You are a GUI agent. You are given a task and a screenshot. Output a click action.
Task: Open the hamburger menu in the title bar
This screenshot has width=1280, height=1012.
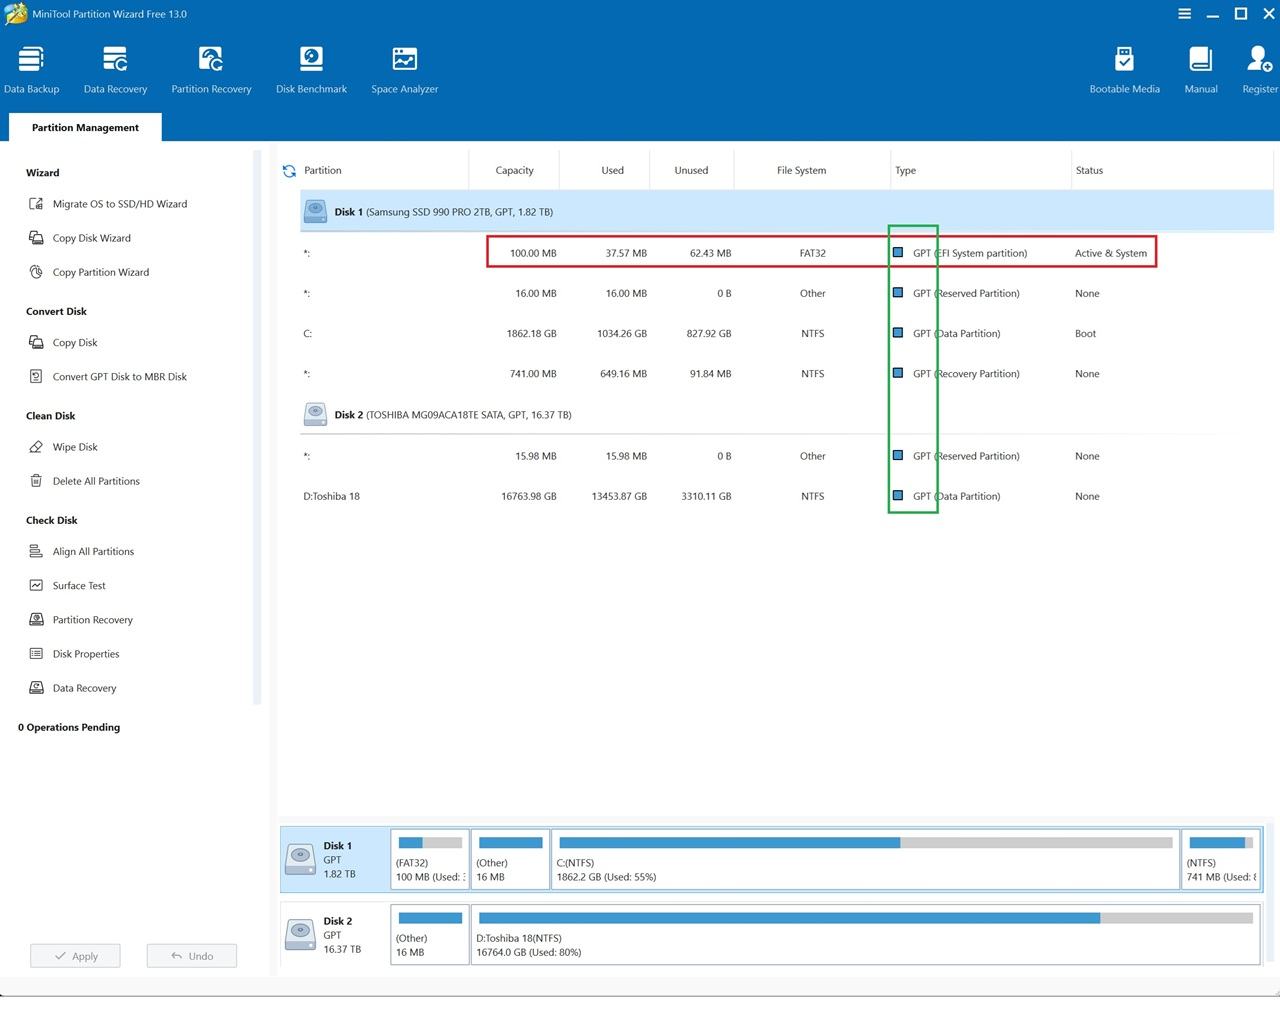[x=1184, y=14]
